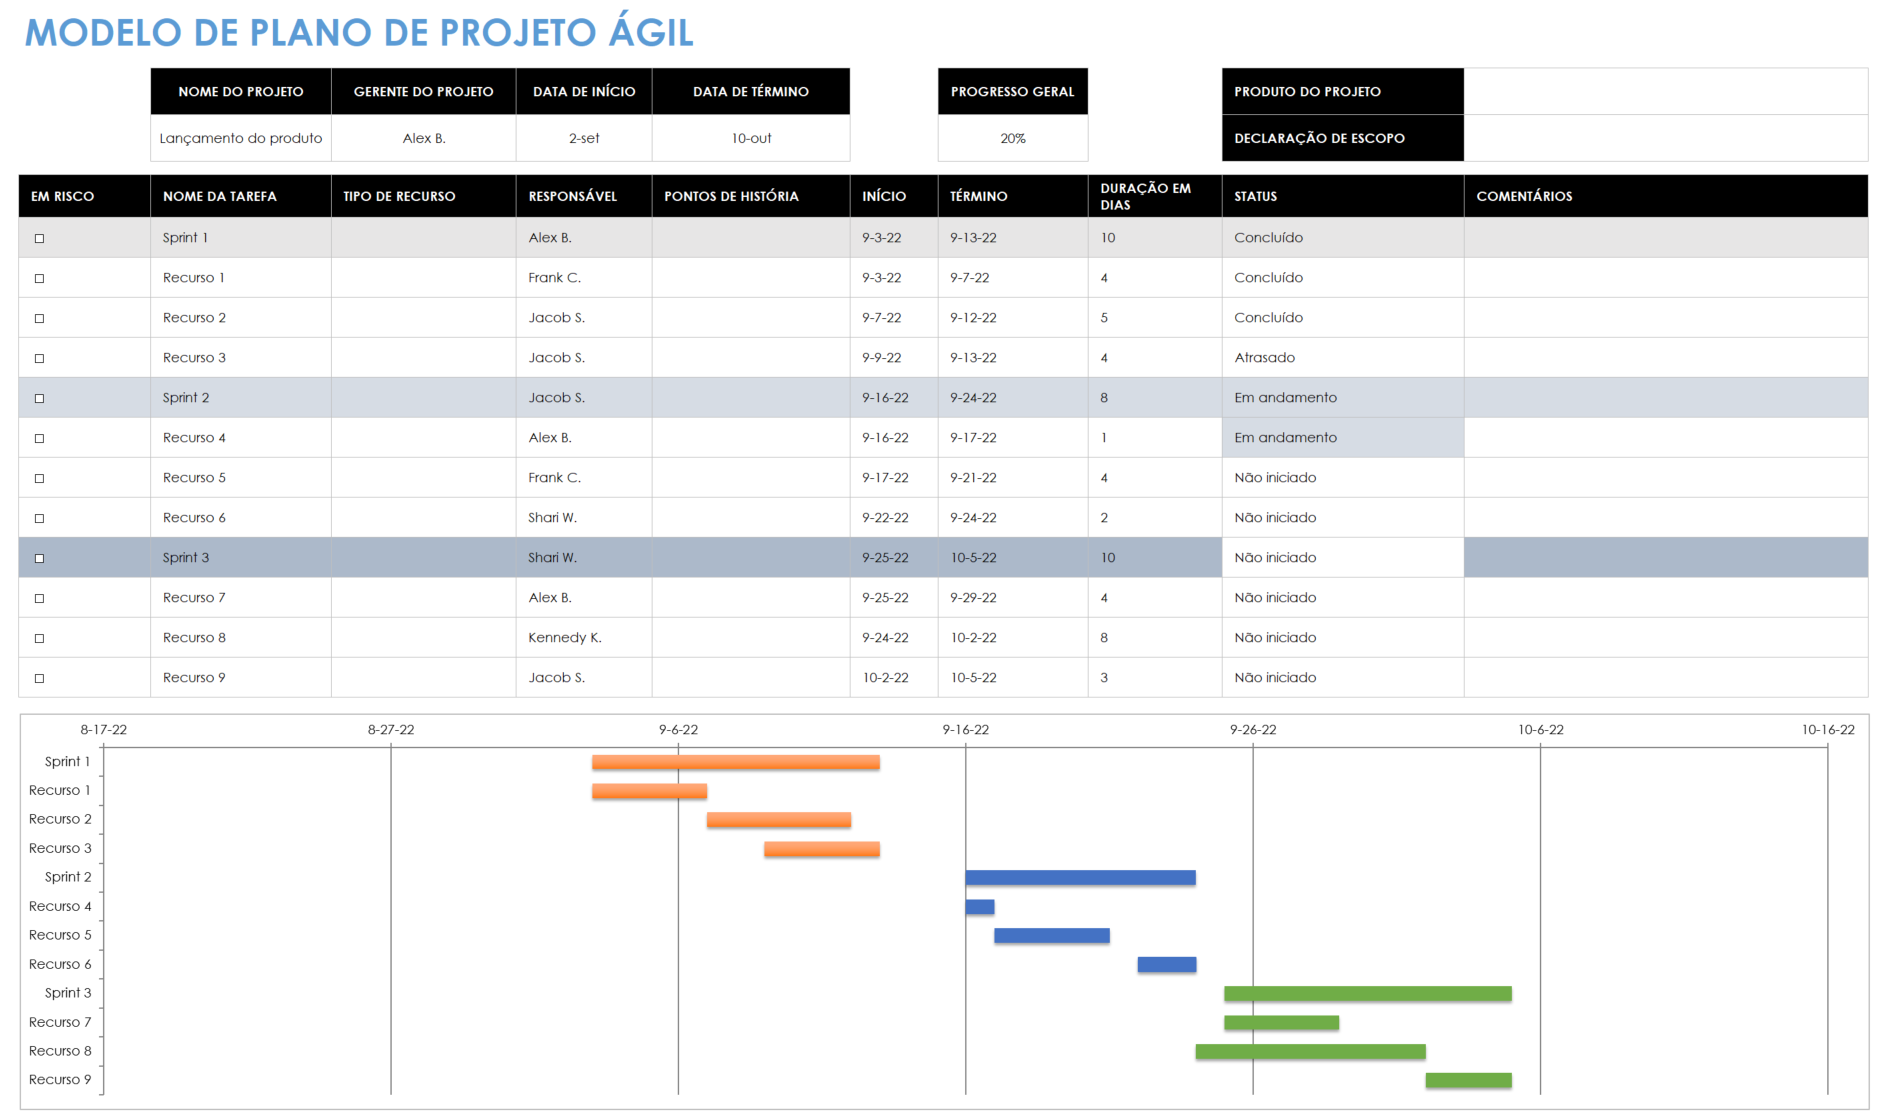Select the project manager cell 'Alex B.'

click(x=424, y=138)
